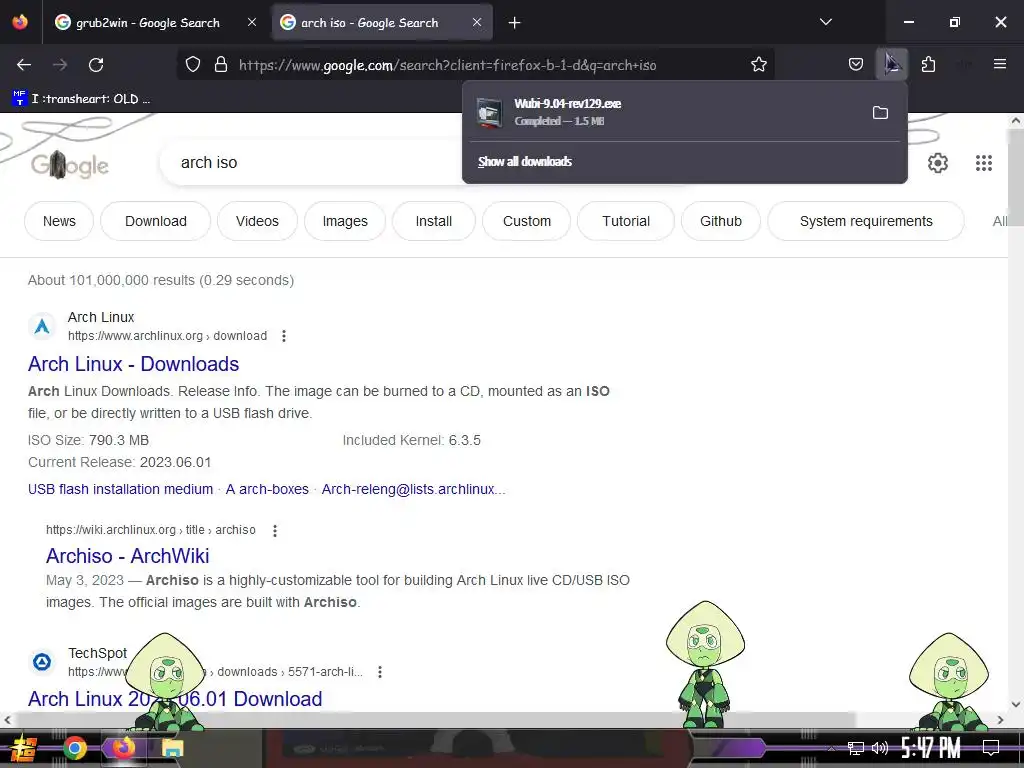Save page to Pocket icon
The width and height of the screenshot is (1024, 768).
tap(856, 65)
